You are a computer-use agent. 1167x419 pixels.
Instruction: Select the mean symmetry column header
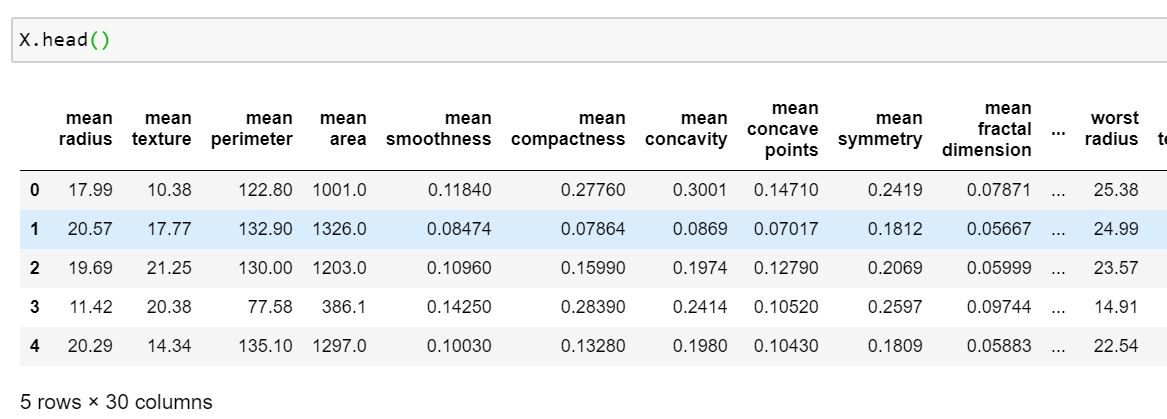pos(880,129)
